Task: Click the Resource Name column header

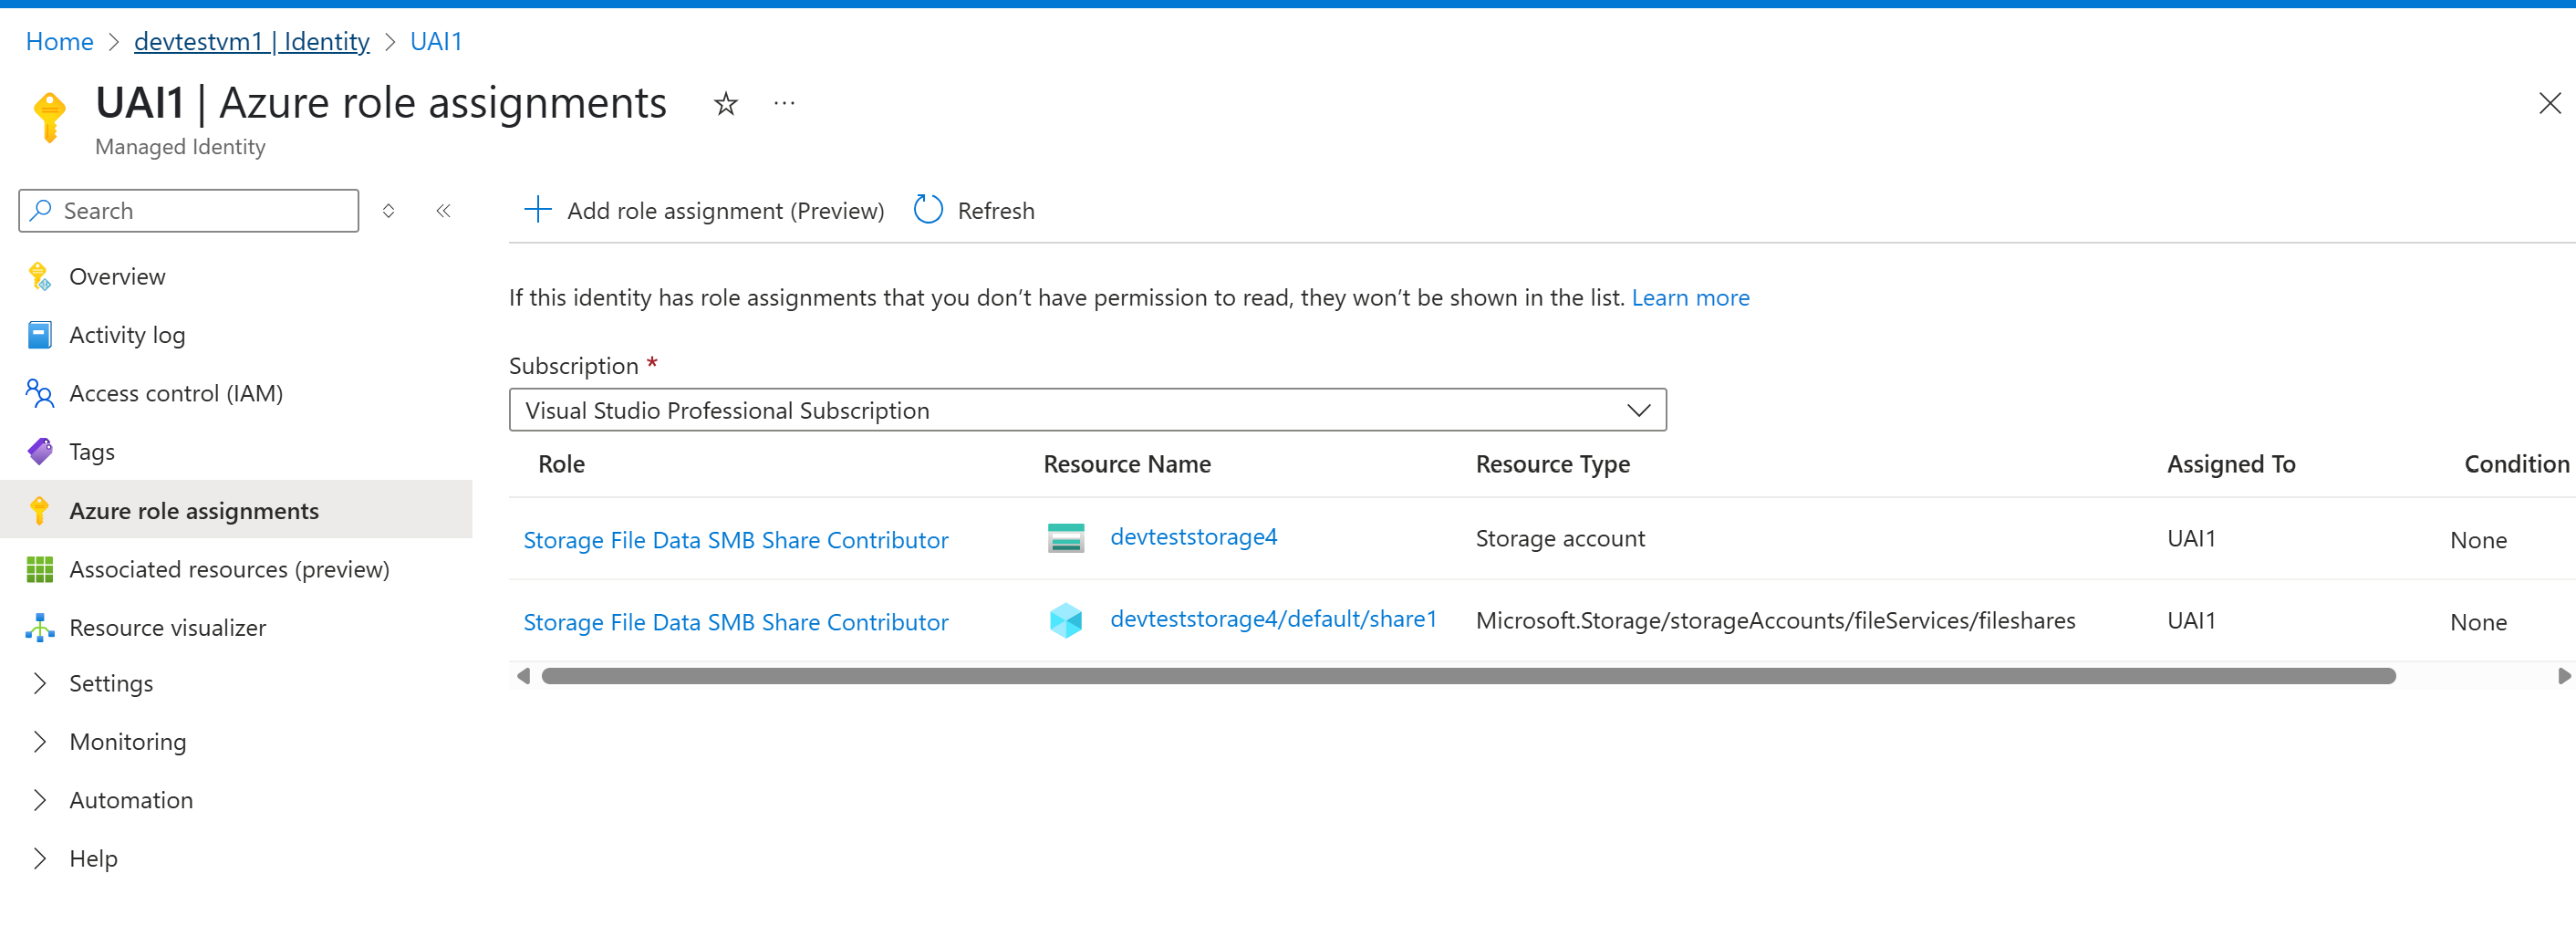Action: point(1126,464)
